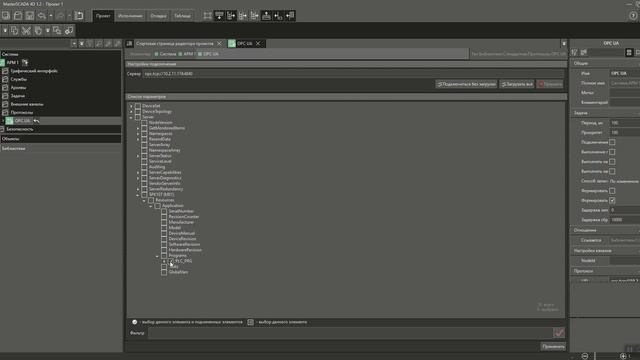
Task: Click the Фильтр input field
Action: [350, 333]
